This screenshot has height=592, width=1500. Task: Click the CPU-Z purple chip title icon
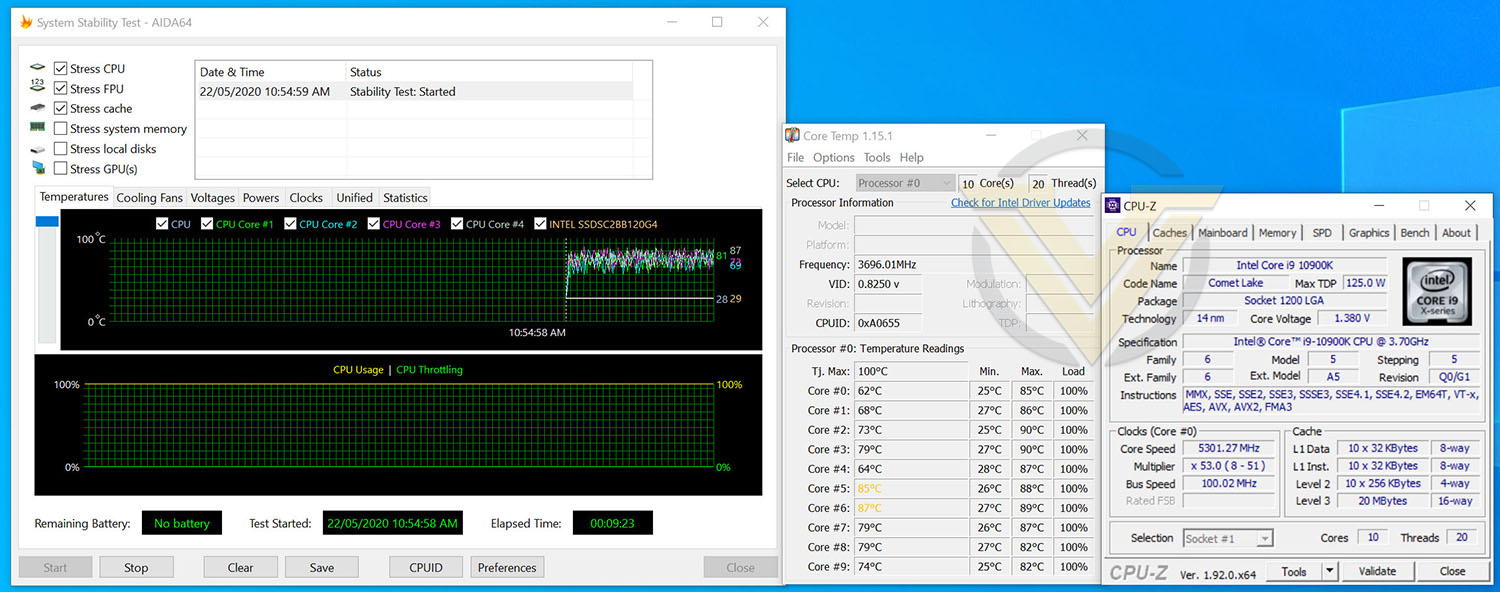click(1112, 206)
